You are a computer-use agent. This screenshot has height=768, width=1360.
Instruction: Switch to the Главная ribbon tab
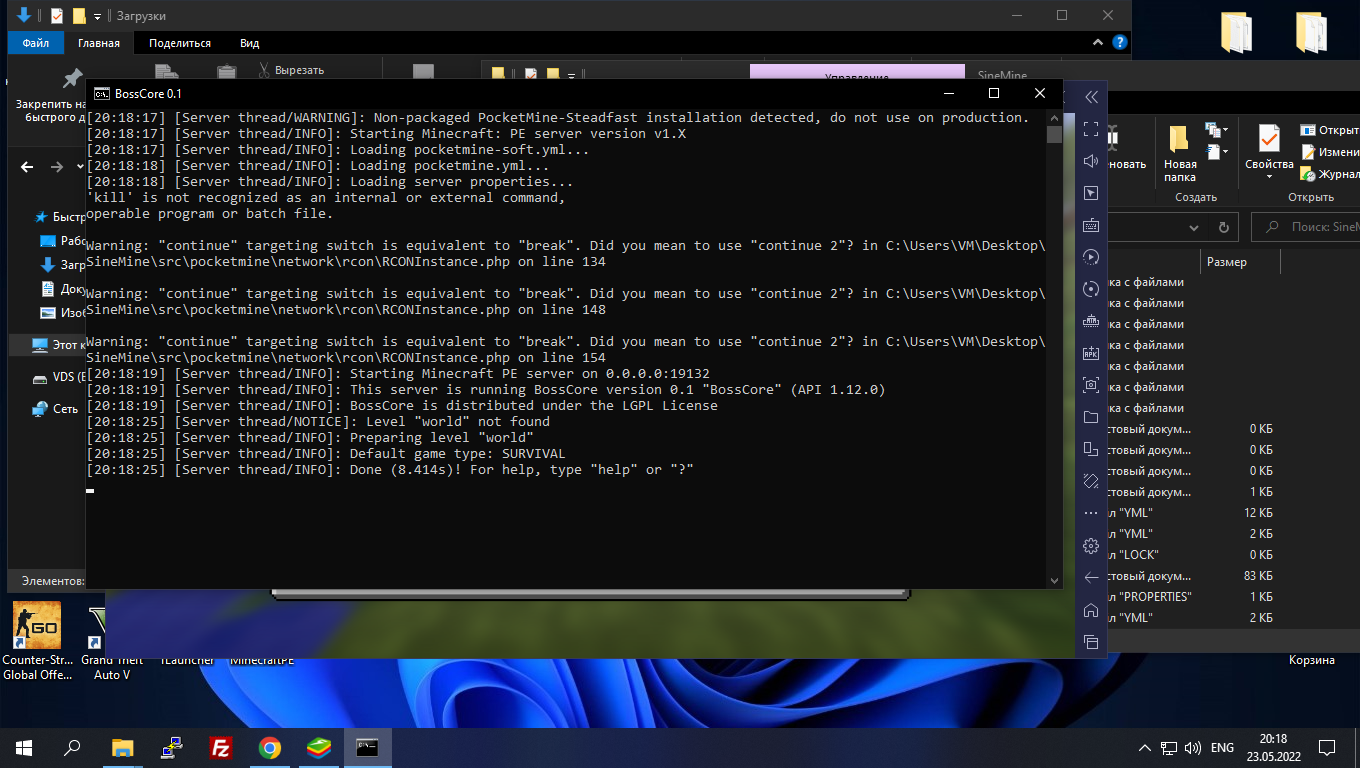click(x=99, y=43)
